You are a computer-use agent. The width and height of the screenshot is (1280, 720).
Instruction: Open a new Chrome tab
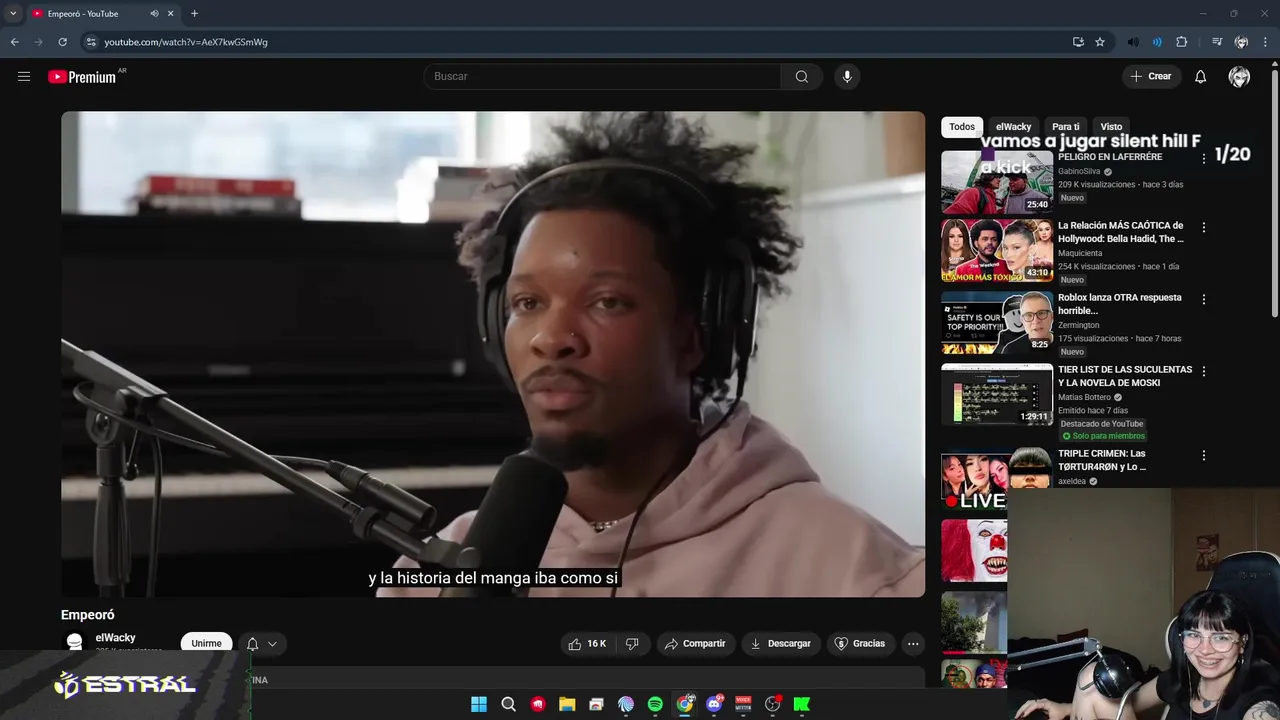tap(194, 14)
